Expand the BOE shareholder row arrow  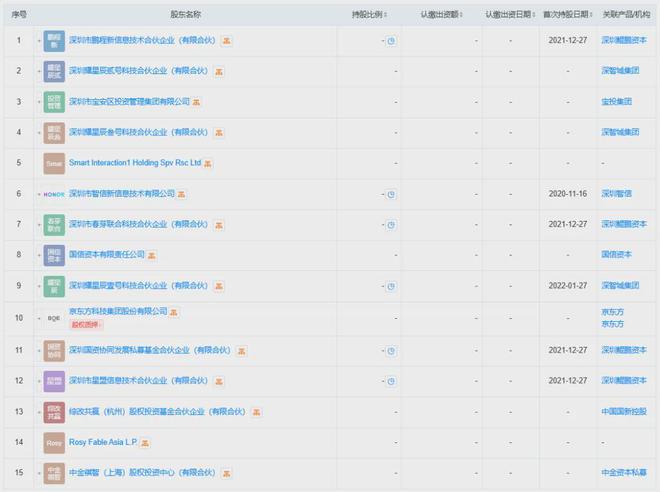[x=39, y=318]
